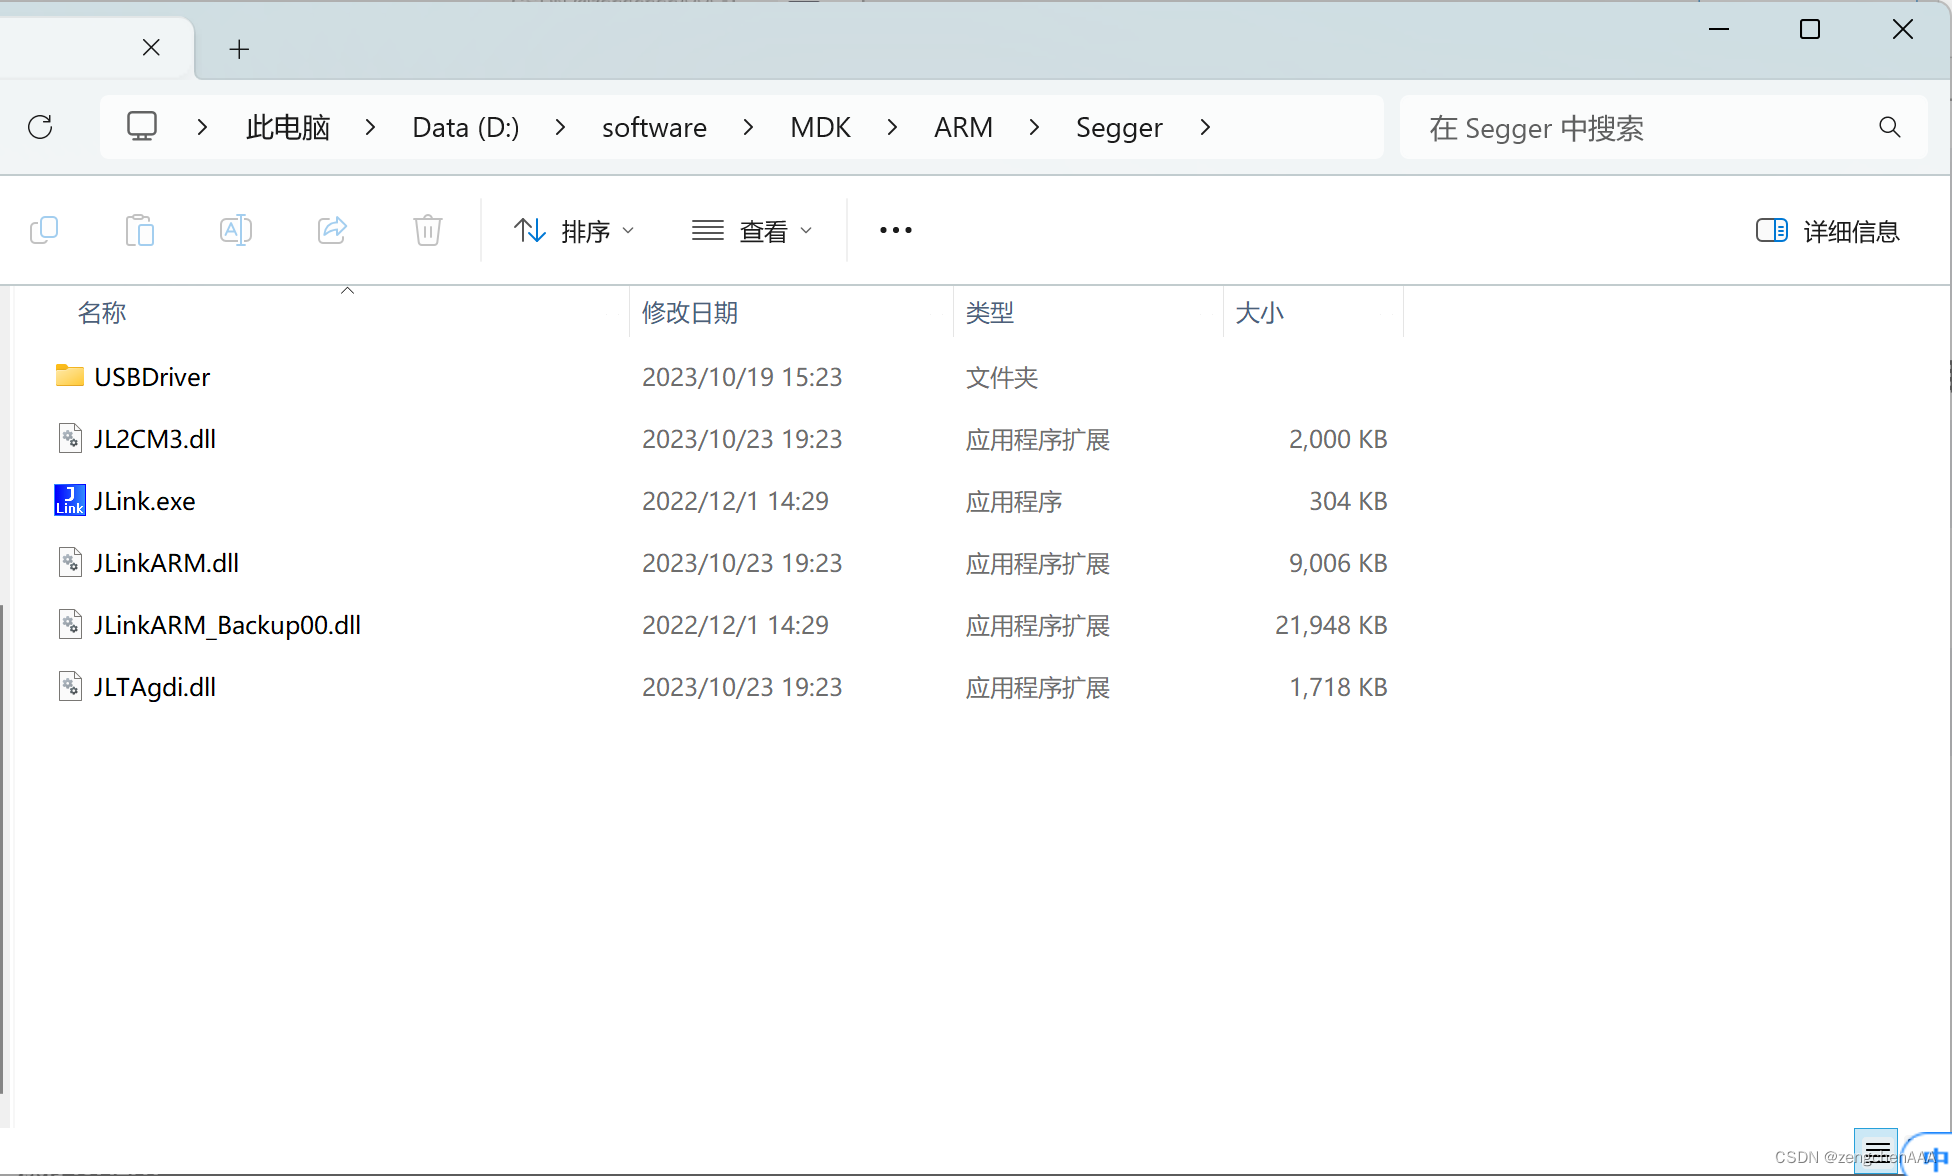
Task: Click the 文件夹 type cell
Action: pyautogui.click(x=1002, y=377)
